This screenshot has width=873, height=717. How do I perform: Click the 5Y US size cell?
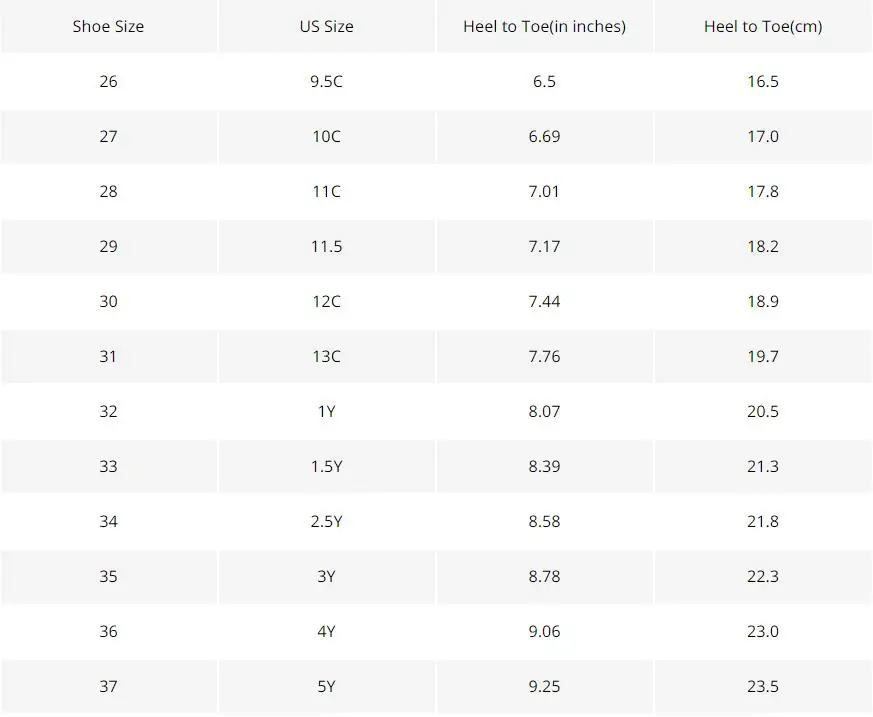pyautogui.click(x=326, y=686)
